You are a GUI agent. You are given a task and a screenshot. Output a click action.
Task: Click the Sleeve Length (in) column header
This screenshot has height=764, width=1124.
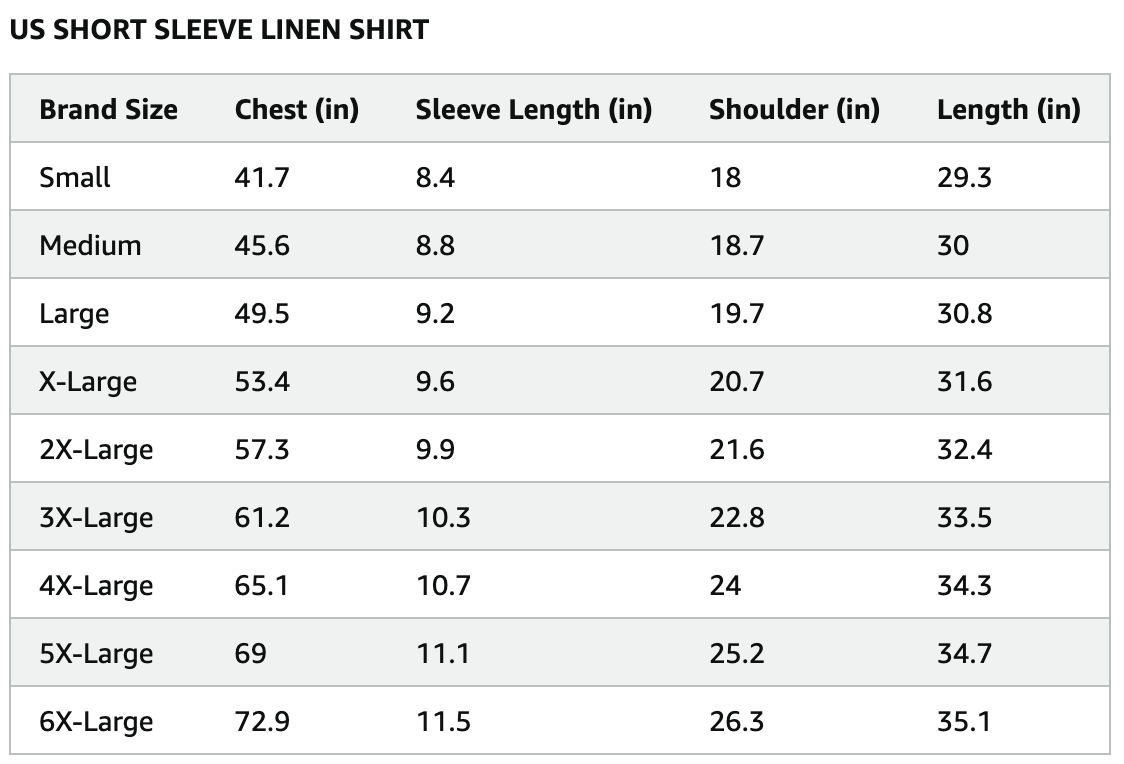coord(533,109)
